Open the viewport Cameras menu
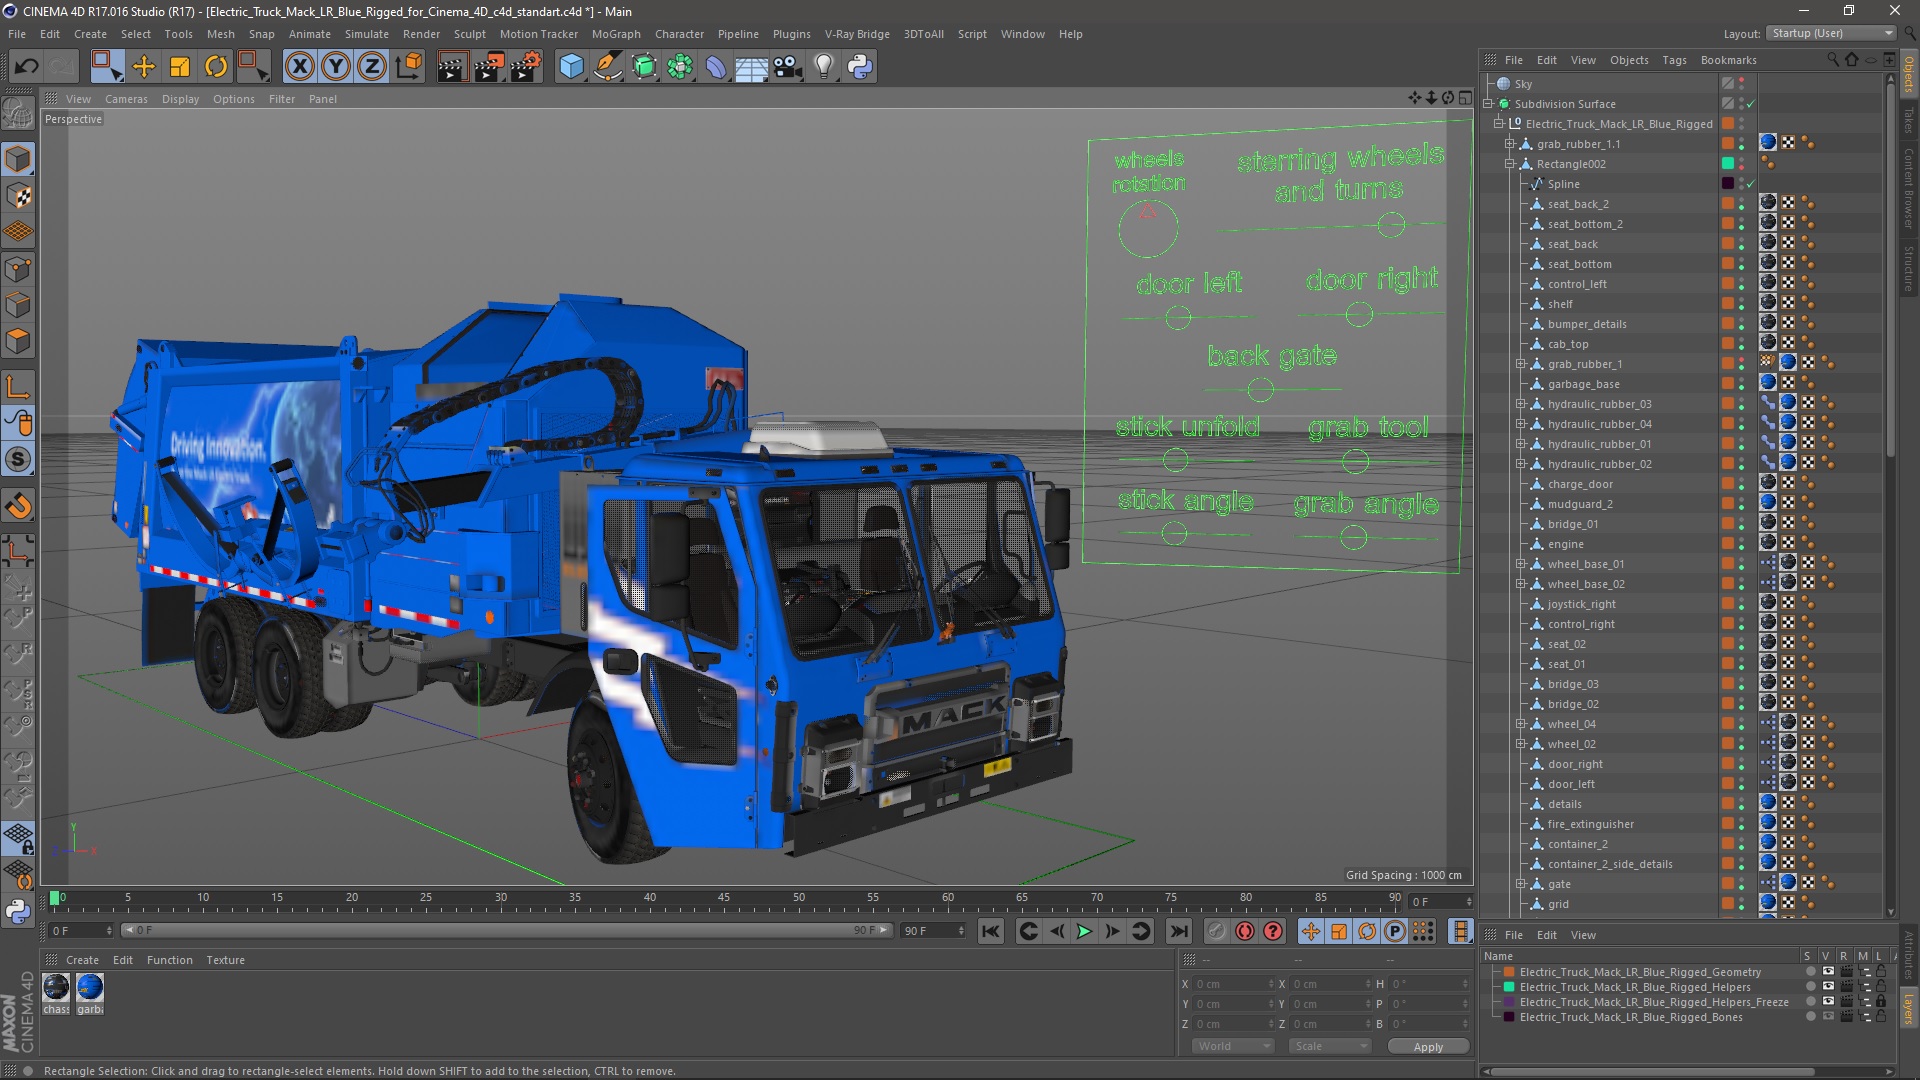The height and width of the screenshot is (1080, 1920). pyautogui.click(x=126, y=99)
